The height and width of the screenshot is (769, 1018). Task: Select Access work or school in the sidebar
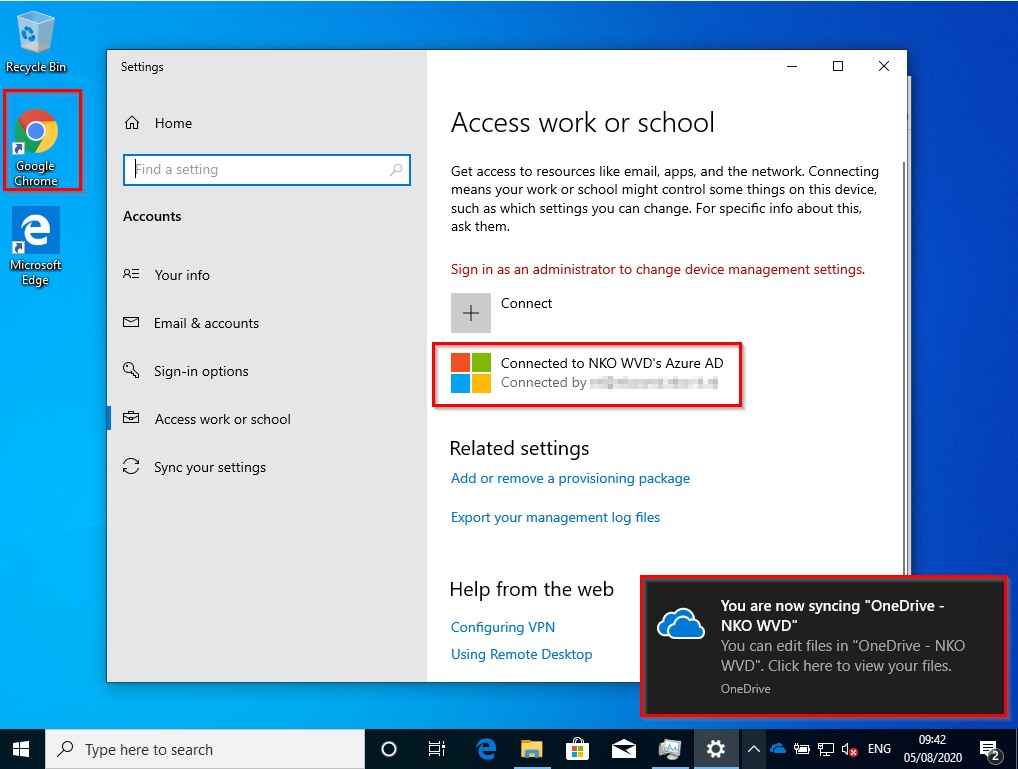coord(222,419)
